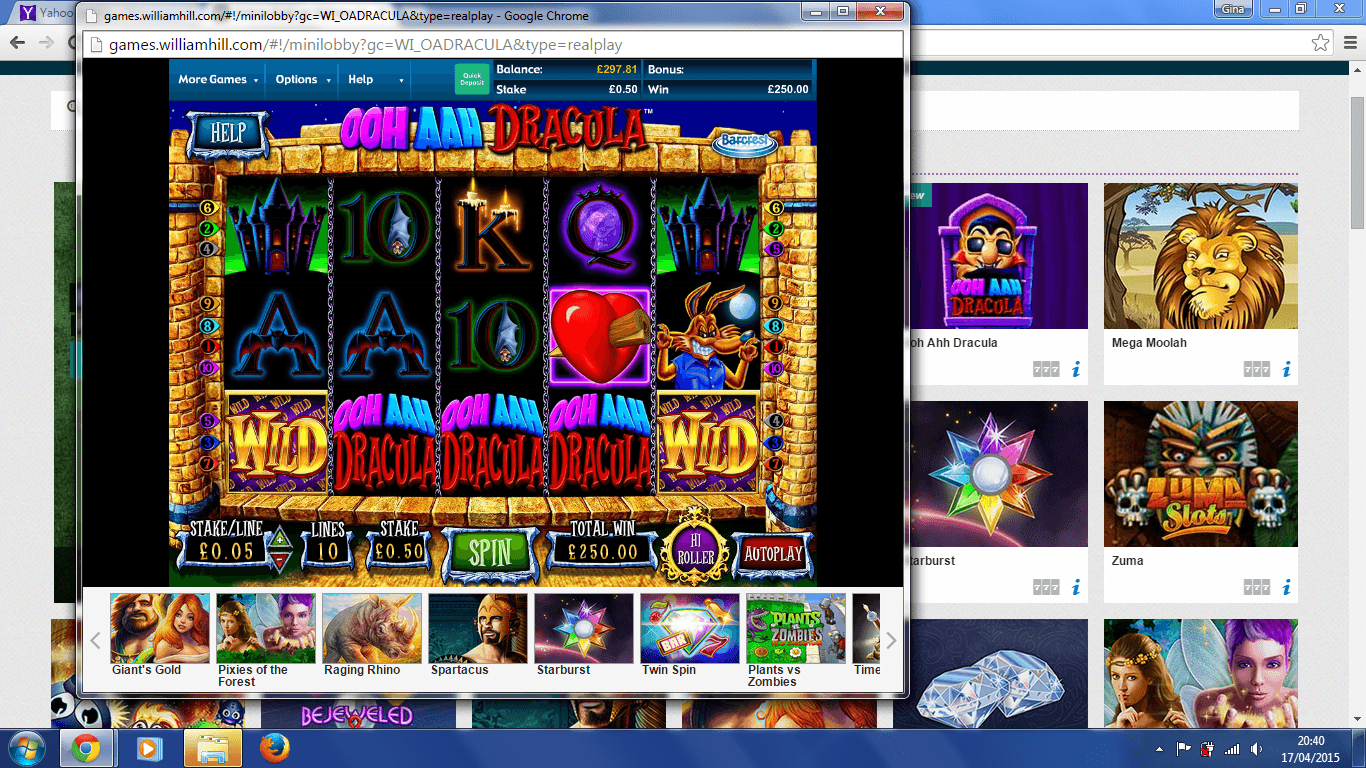The height and width of the screenshot is (768, 1366).
Task: Expand the Options menu
Action: [303, 80]
